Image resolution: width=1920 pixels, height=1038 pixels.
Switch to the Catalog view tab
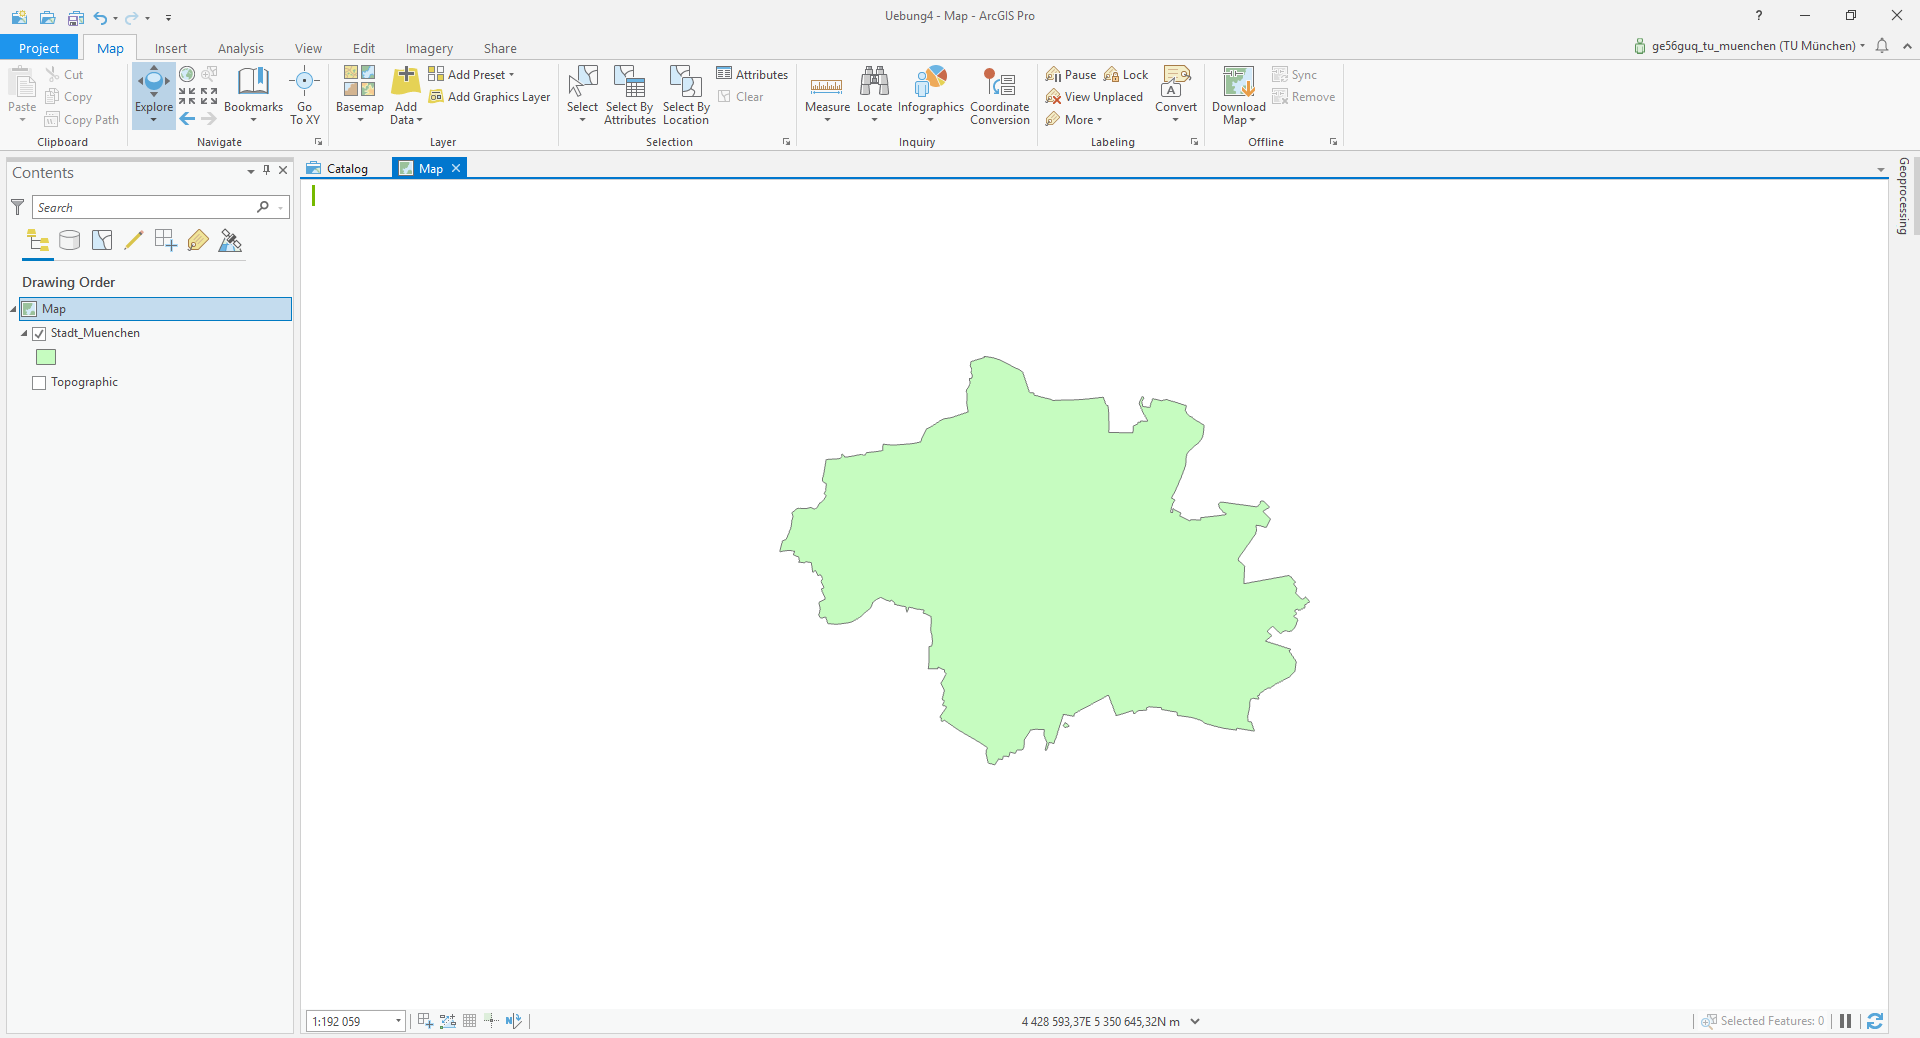(338, 168)
